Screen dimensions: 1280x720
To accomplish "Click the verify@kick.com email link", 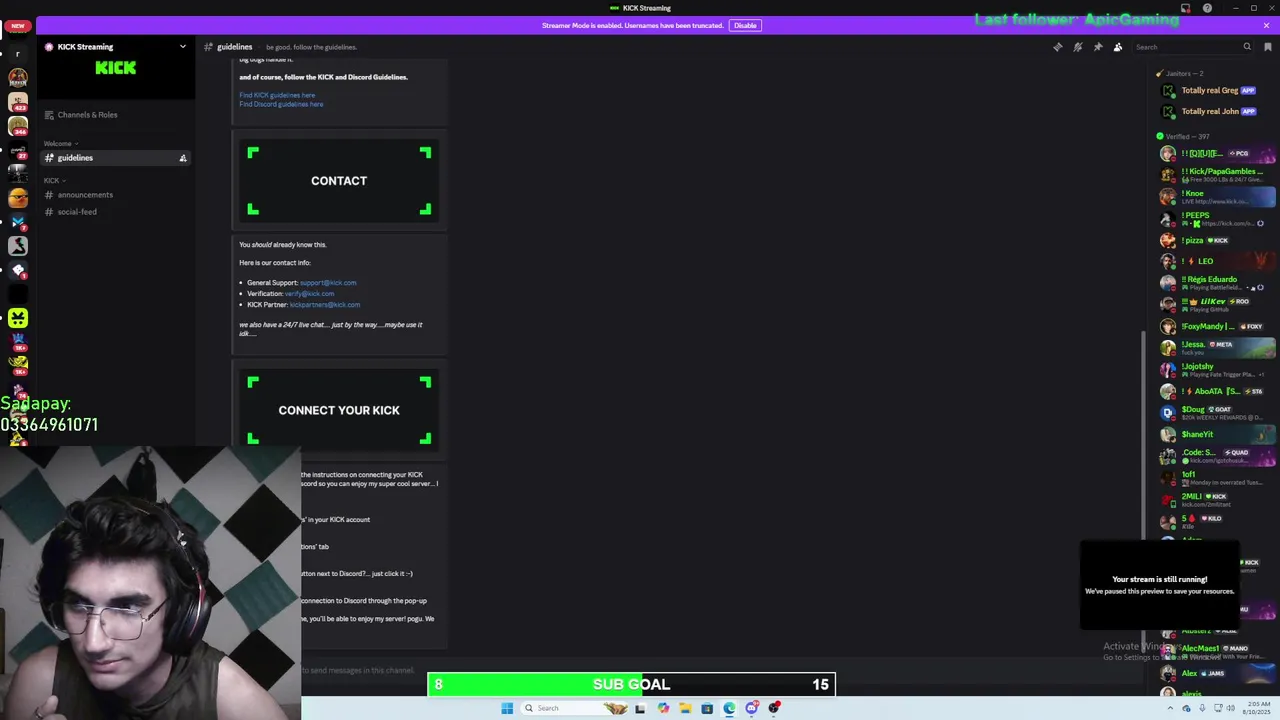I will (x=309, y=294).
